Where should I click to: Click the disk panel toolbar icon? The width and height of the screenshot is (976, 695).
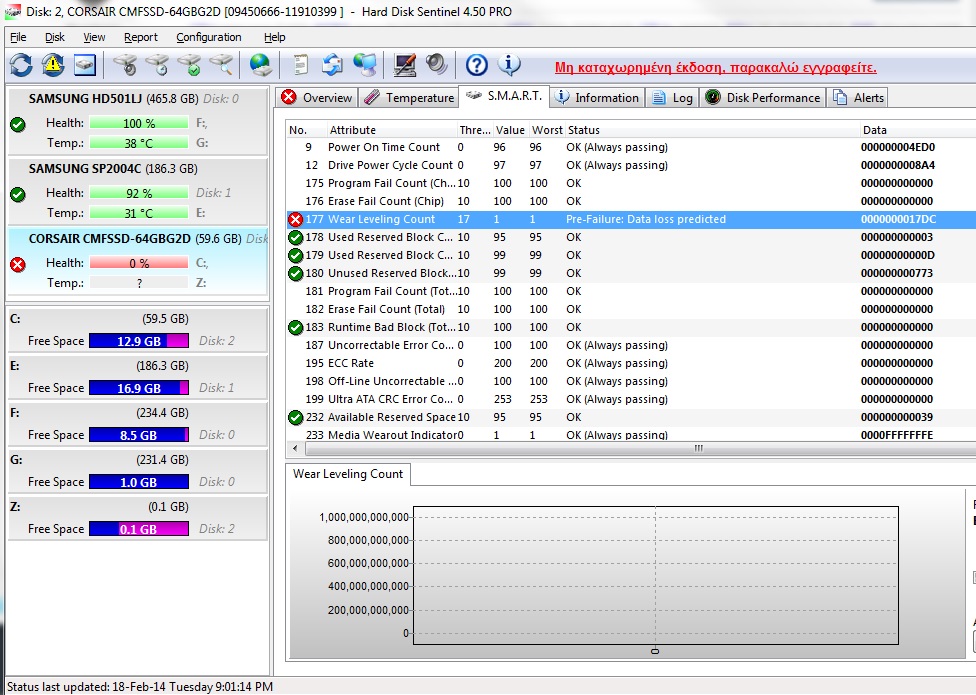click(85, 65)
